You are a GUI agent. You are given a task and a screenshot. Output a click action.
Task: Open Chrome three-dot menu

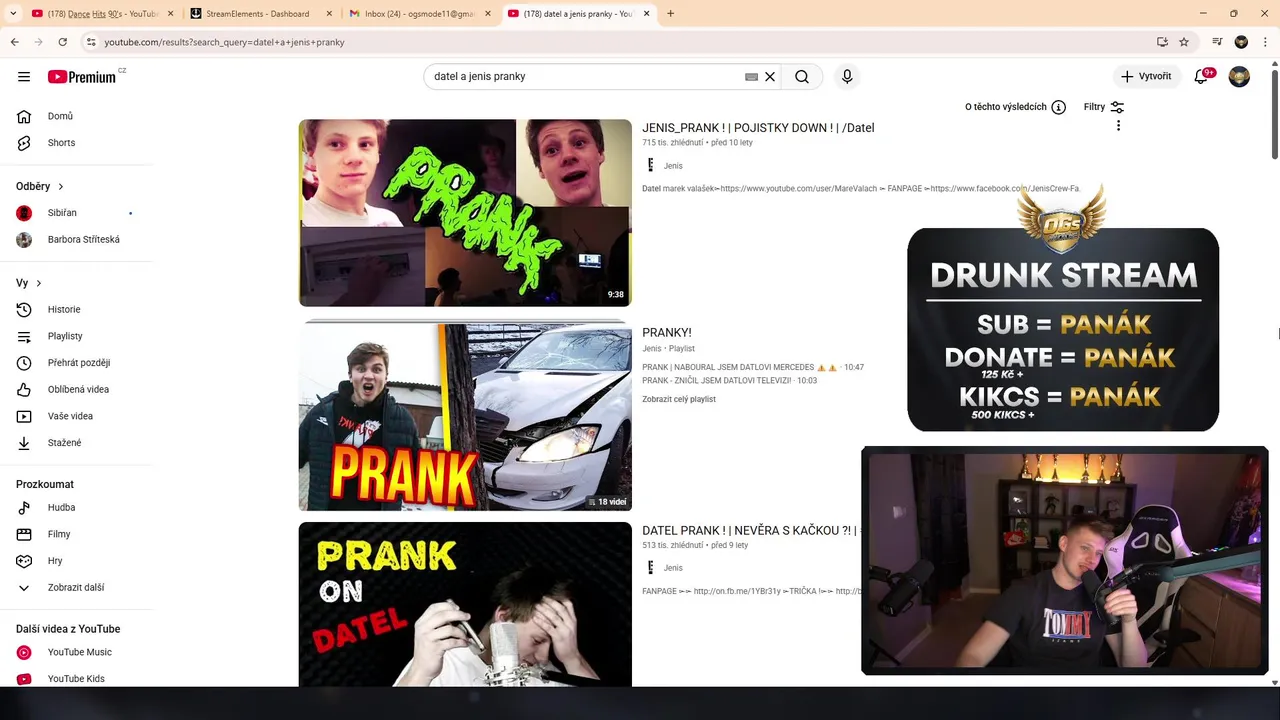point(1265,42)
